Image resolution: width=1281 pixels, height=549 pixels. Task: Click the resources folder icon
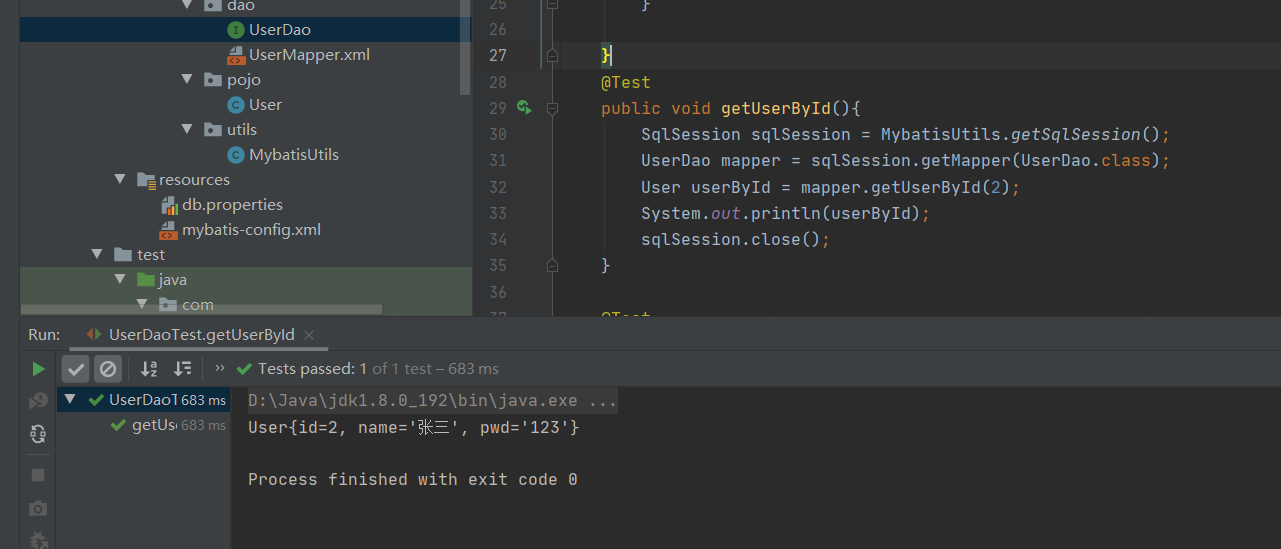[x=146, y=180]
